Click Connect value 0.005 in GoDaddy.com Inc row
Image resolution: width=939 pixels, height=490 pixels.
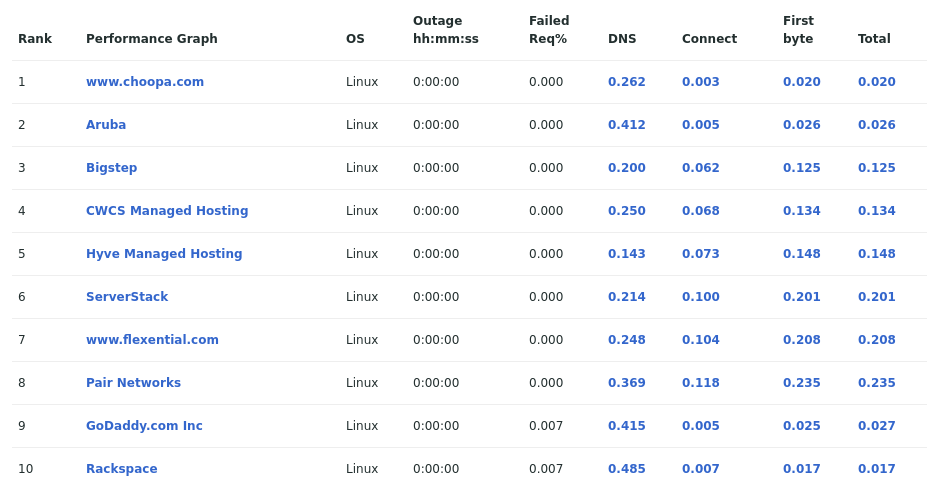701,426
